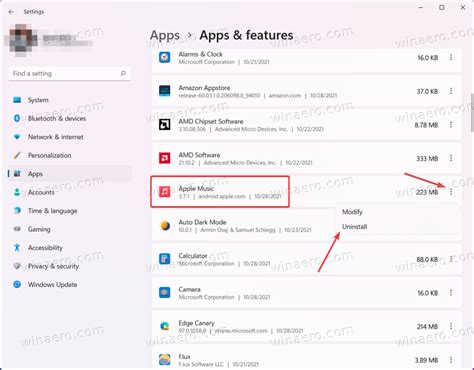Click the Bluetooth icon in sidebar
Screen dimensions: 474x370
[17, 118]
